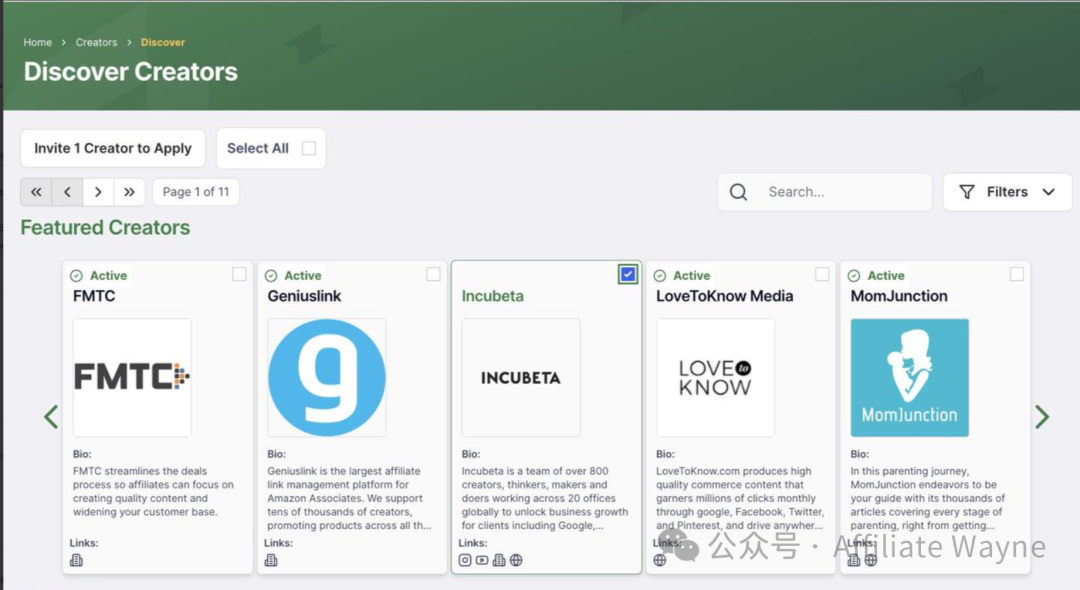This screenshot has width=1080, height=590.
Task: Open the Creators breadcrumb
Action: click(96, 42)
